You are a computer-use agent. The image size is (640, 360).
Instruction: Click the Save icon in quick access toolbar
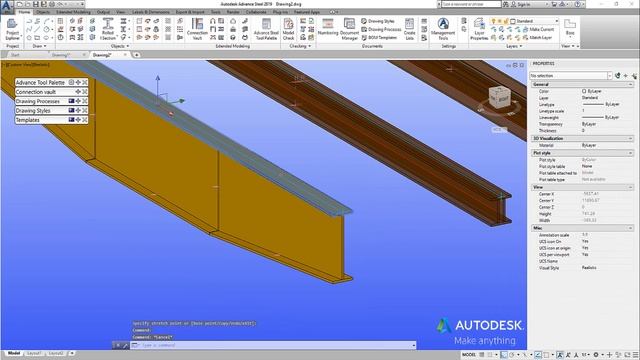(36, 4)
